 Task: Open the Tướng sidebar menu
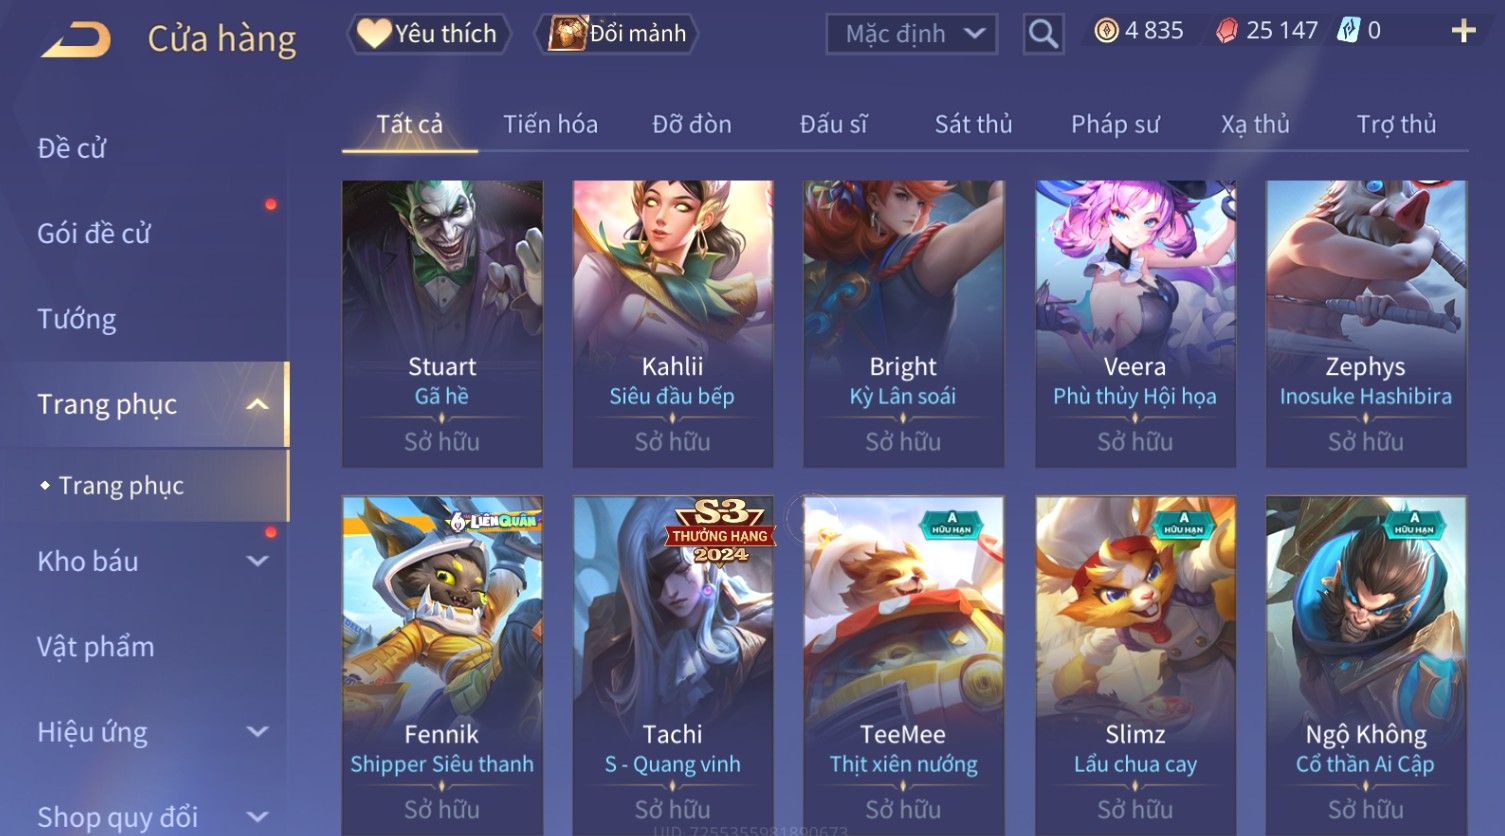(77, 319)
